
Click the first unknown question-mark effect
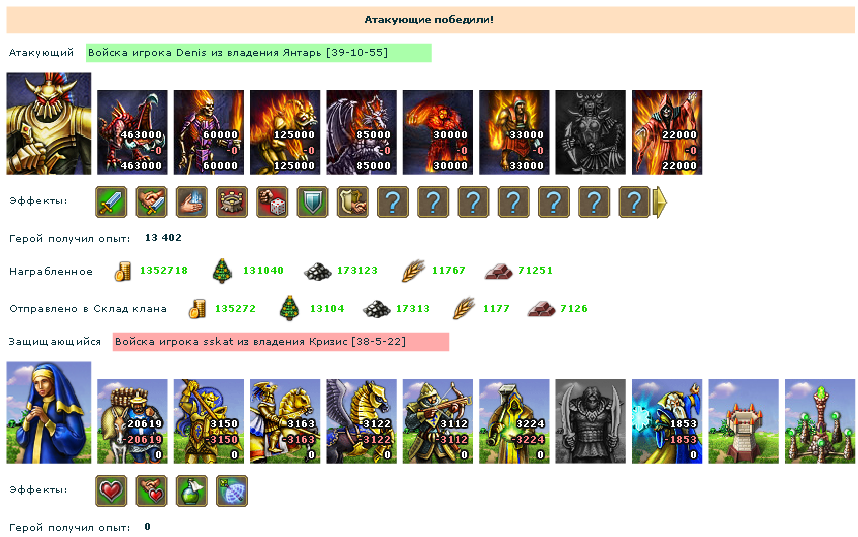tap(393, 202)
